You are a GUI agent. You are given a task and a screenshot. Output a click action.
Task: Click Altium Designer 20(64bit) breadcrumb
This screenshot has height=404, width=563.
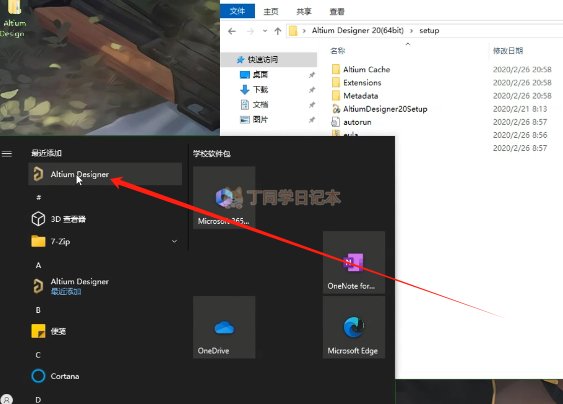click(x=358, y=31)
